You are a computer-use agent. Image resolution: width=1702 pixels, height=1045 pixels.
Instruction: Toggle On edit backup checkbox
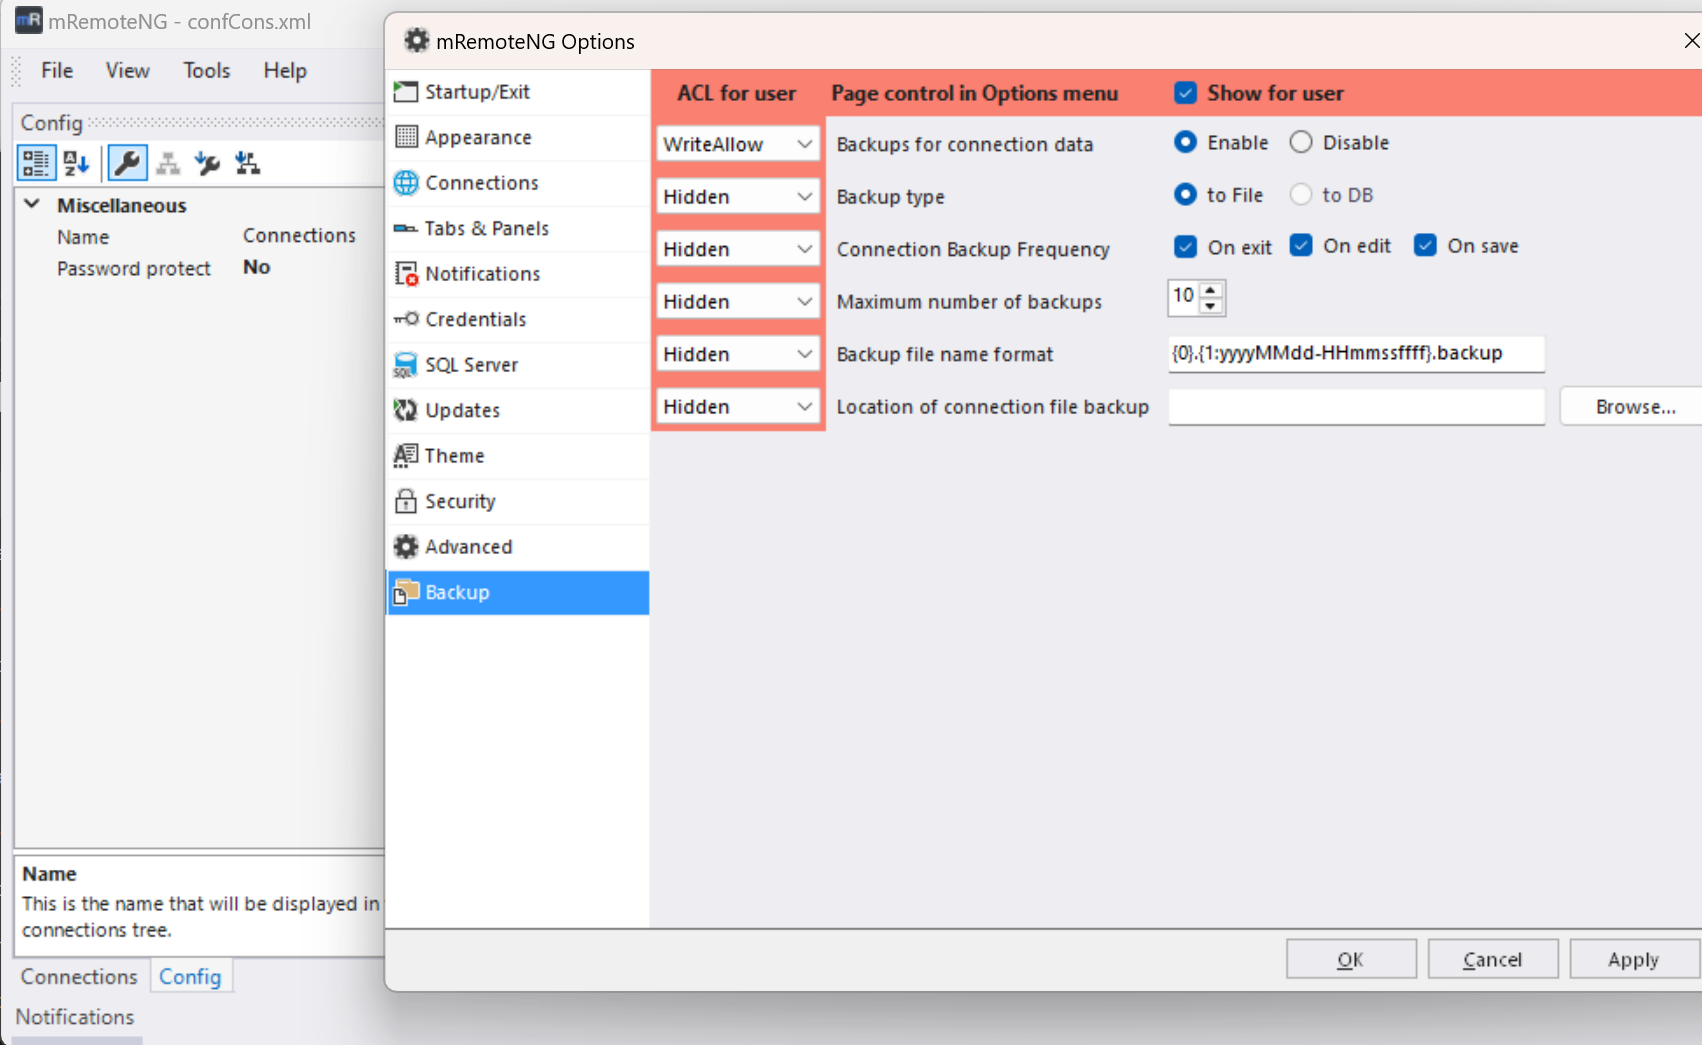1301,245
